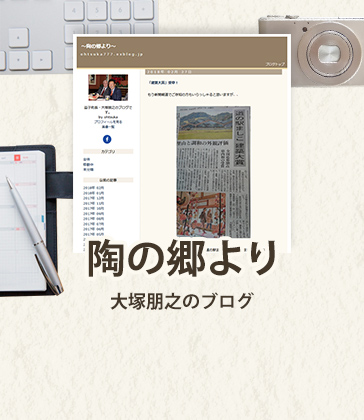Open the 画像一覧 link in sidebar
The height and width of the screenshot is (420, 364).
[108, 127]
